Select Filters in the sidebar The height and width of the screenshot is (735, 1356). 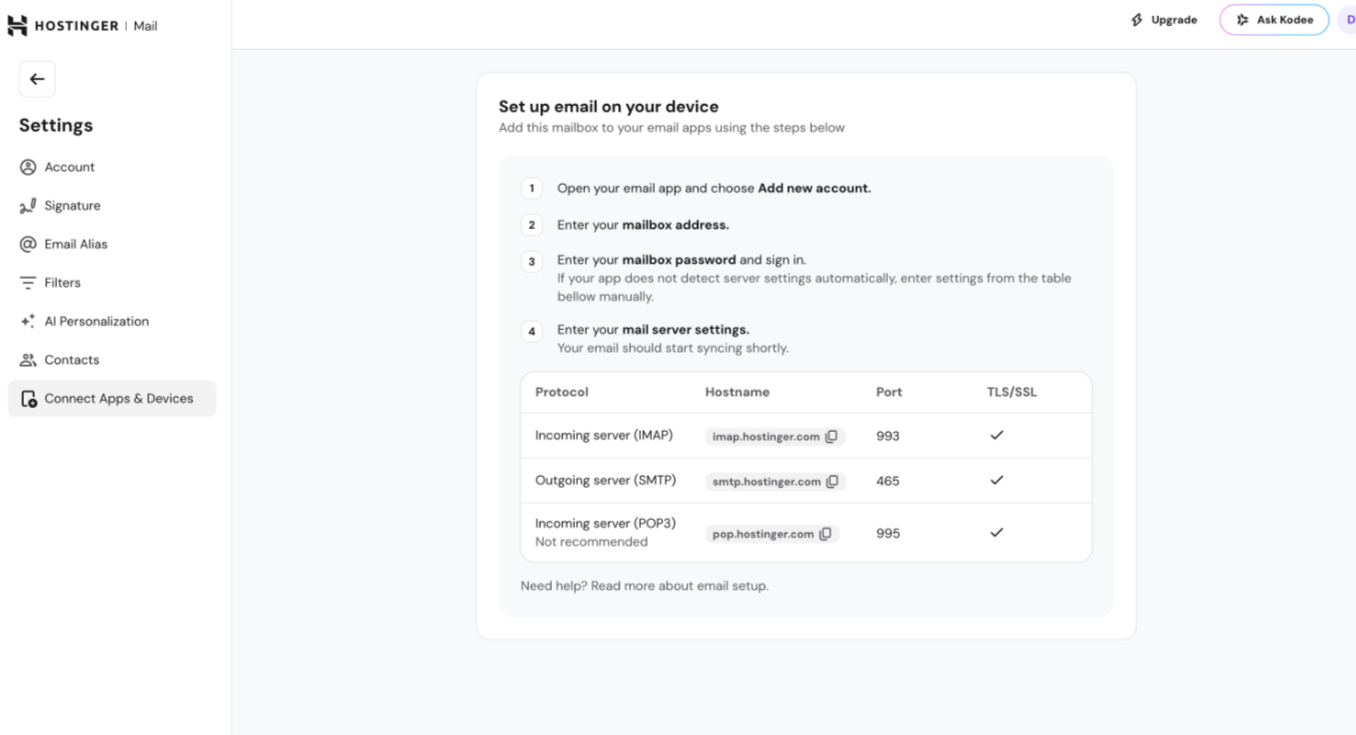click(x=62, y=283)
